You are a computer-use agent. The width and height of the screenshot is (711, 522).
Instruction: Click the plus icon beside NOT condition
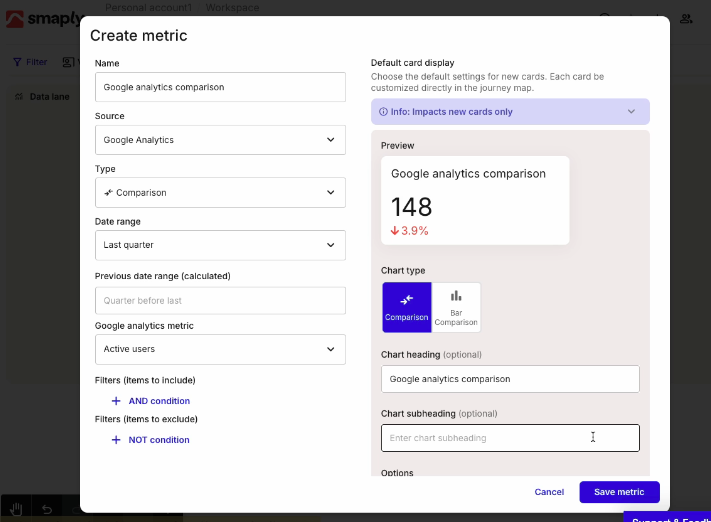click(x=116, y=440)
